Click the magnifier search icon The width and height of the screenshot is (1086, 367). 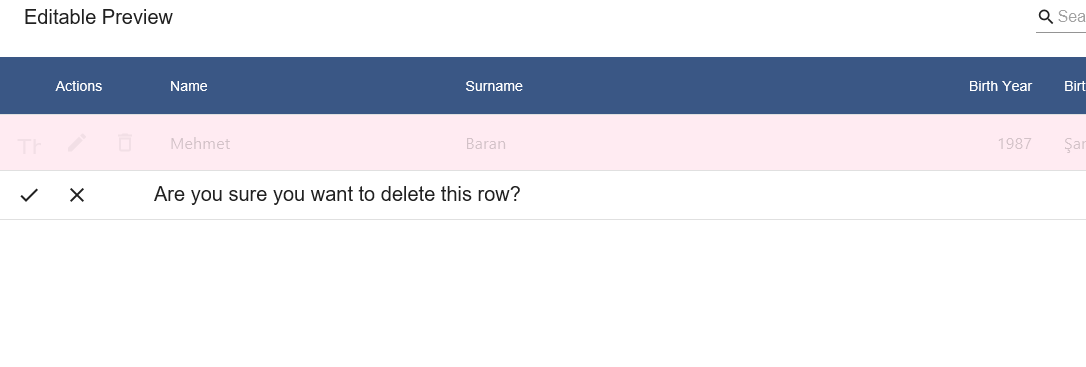(1046, 17)
